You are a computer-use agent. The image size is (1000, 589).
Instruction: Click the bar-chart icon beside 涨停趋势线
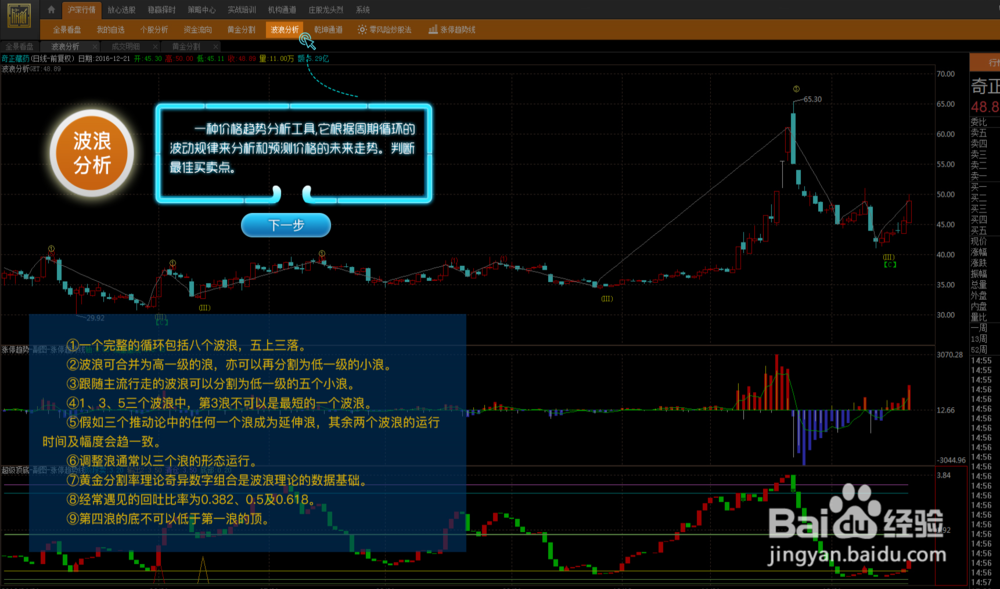pos(433,29)
